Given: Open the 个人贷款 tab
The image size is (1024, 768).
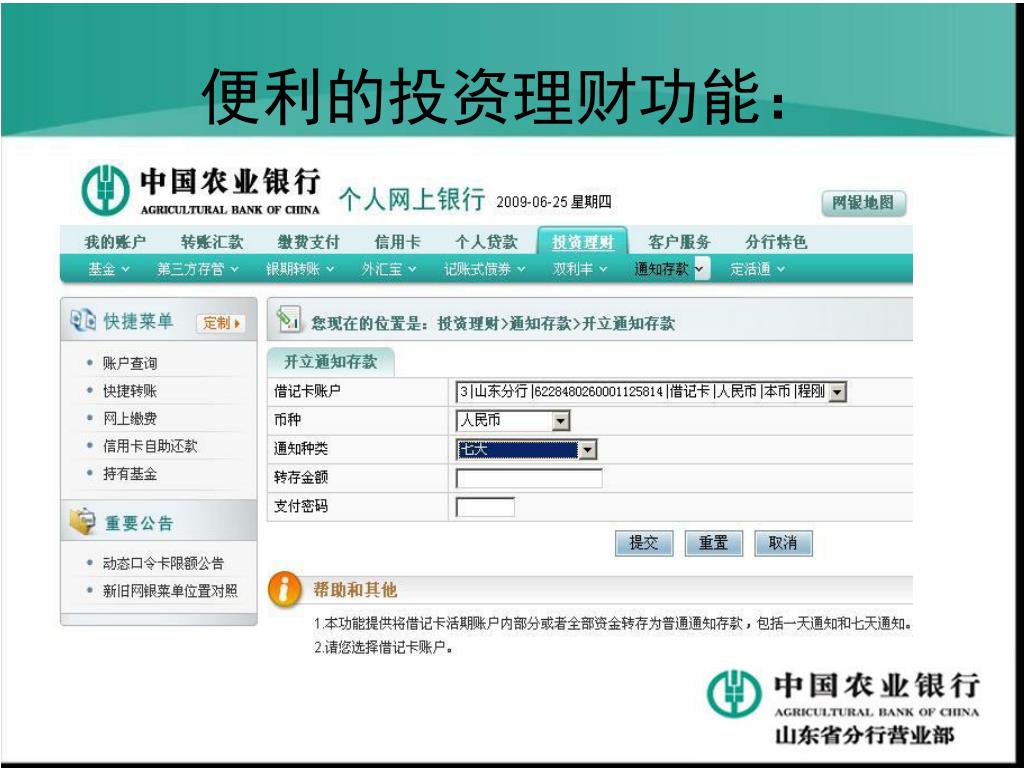Looking at the screenshot, I should [x=487, y=242].
